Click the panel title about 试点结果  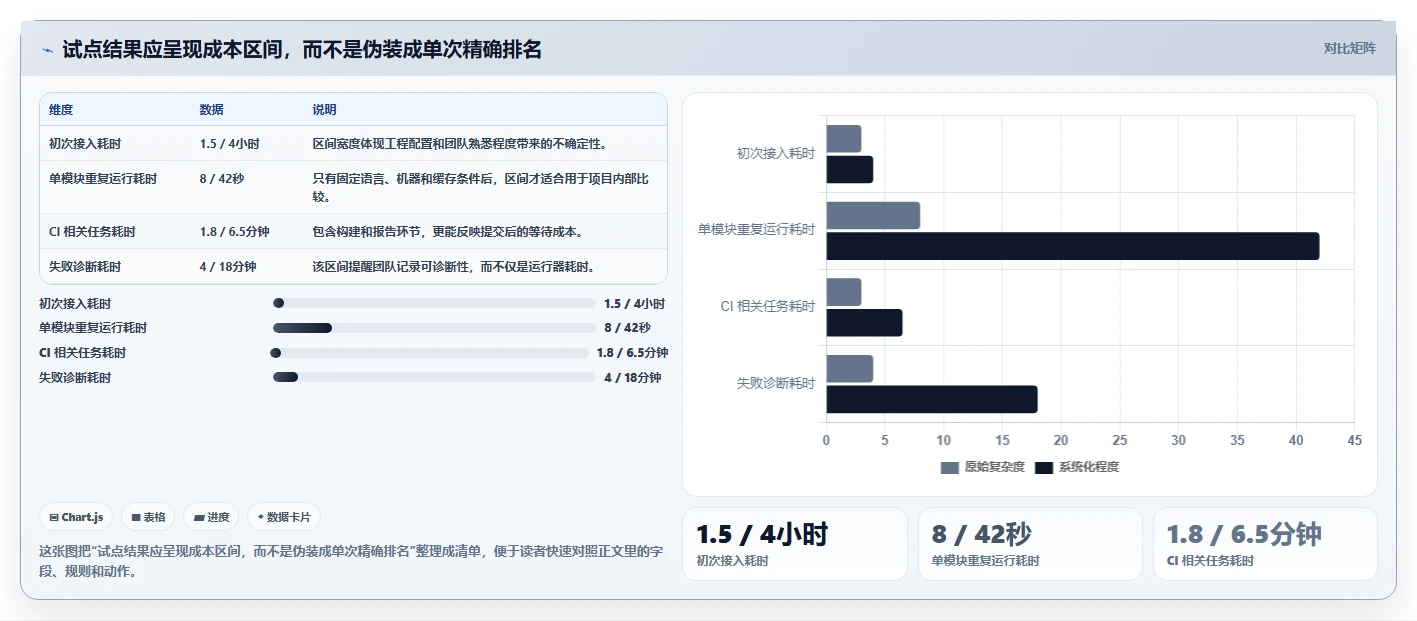click(x=302, y=49)
